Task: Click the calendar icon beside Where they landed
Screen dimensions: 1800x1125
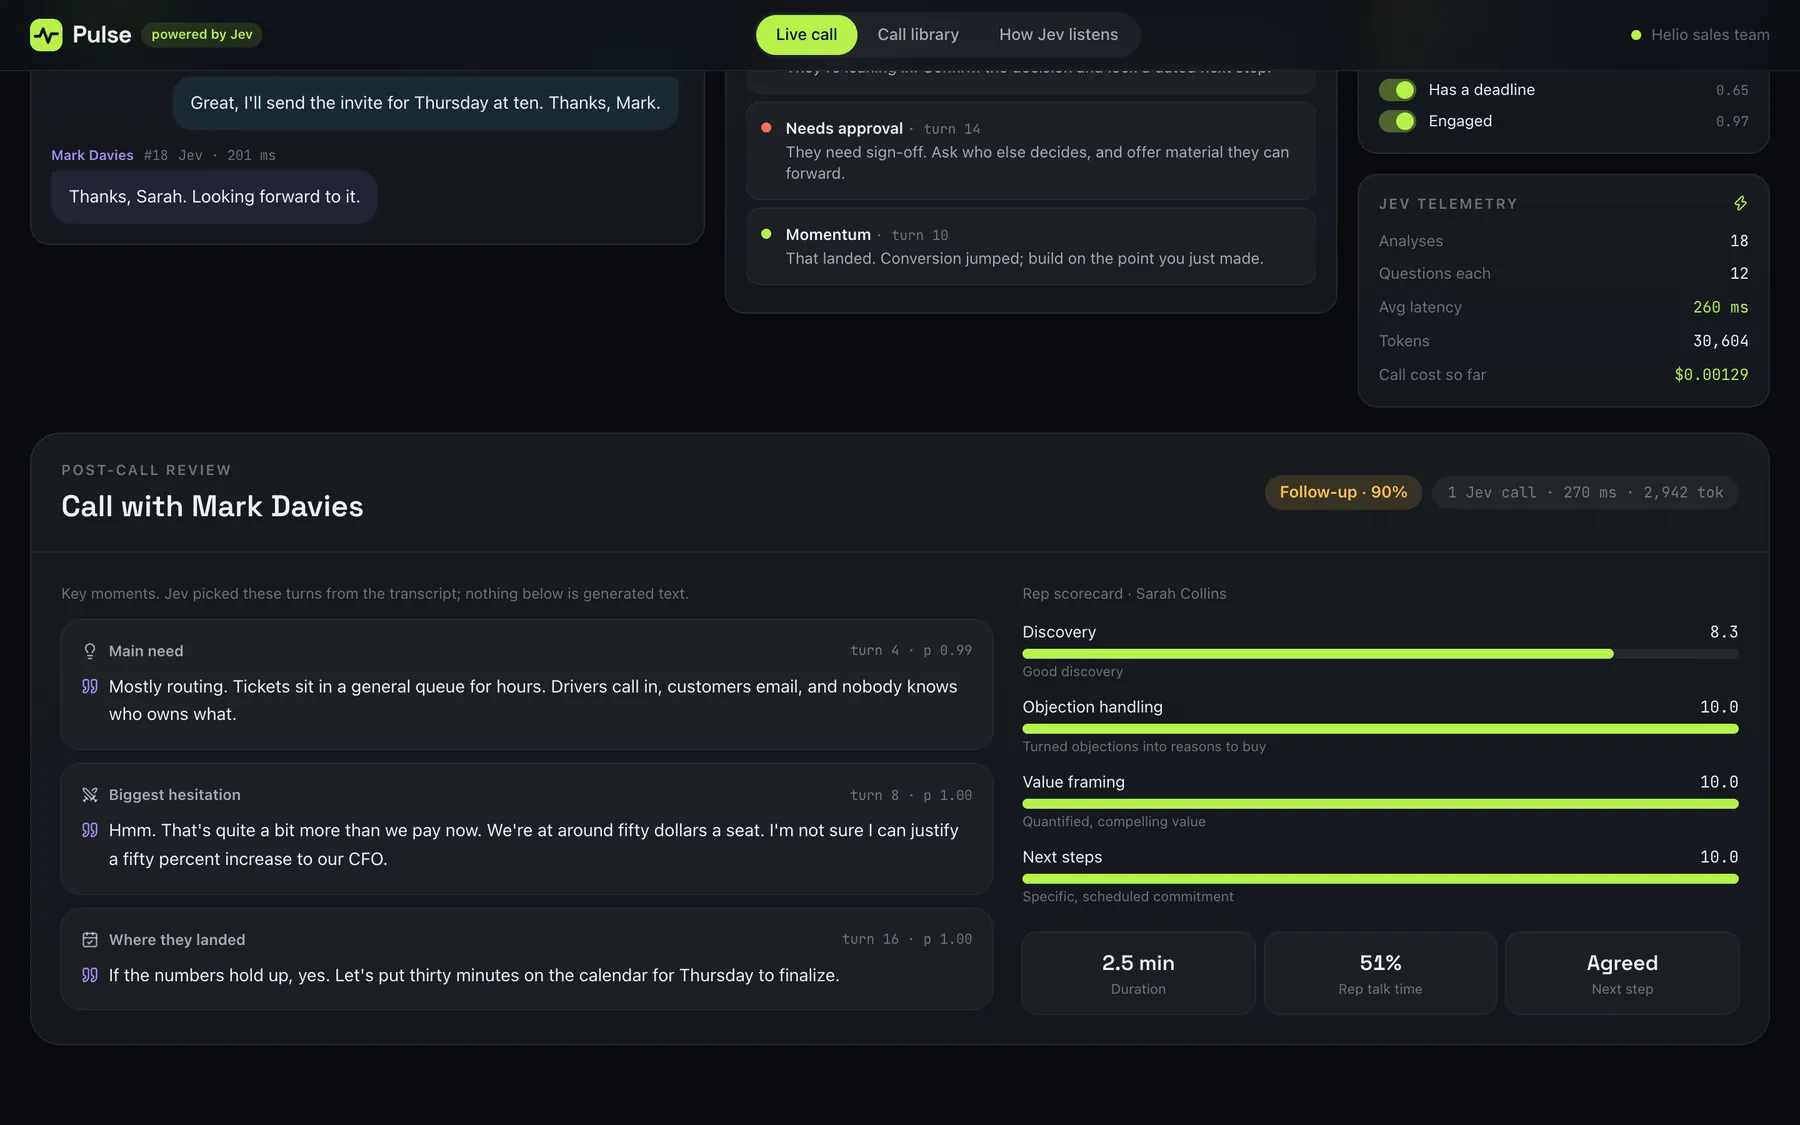Action: (90, 940)
